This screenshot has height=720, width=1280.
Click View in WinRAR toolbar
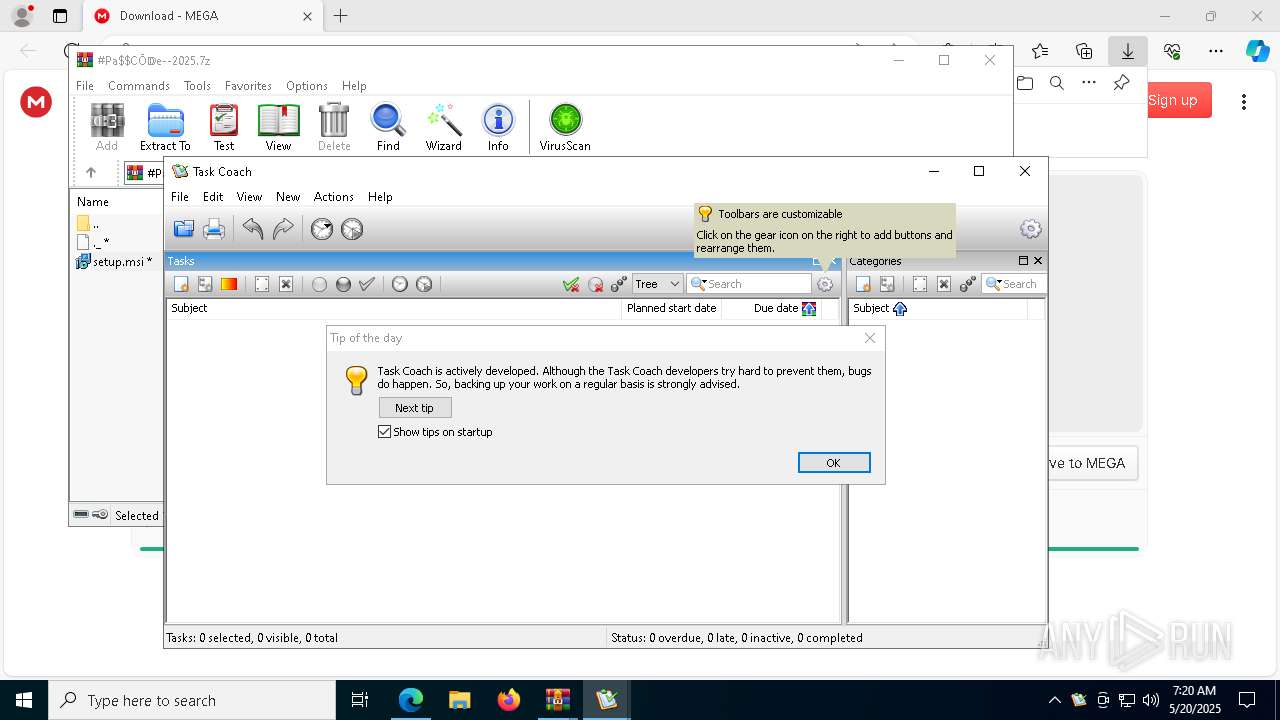(278, 127)
